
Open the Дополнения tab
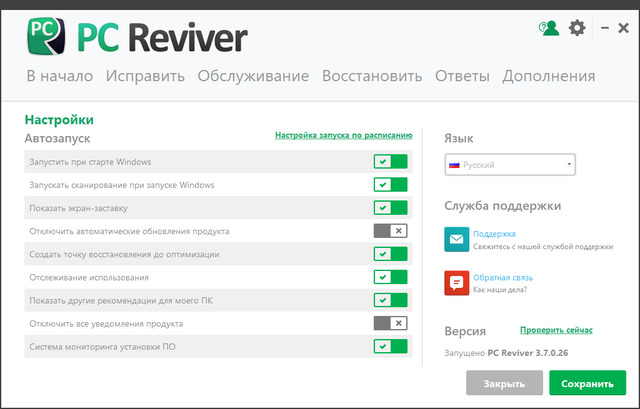pos(549,76)
